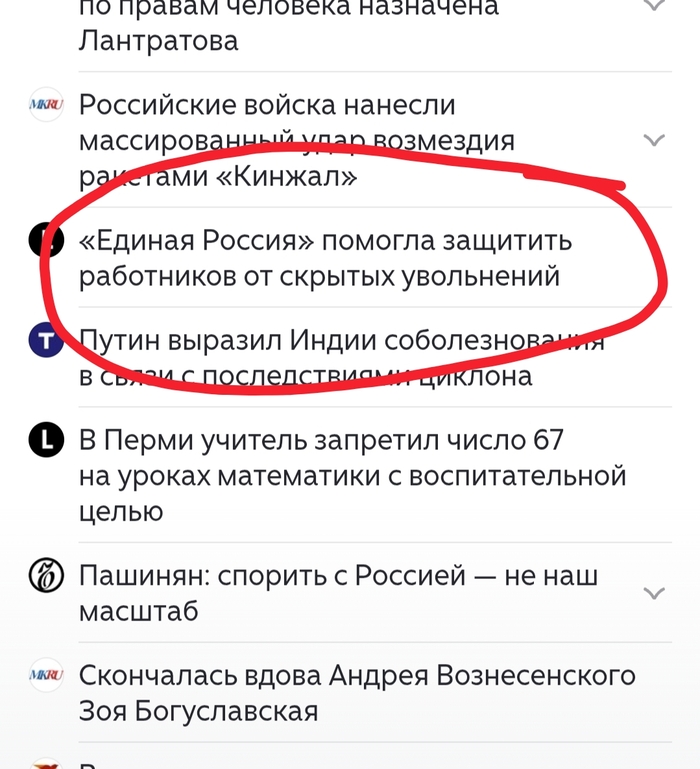Click the ornate circular icon beside Пашинян headline

[x=46, y=575]
